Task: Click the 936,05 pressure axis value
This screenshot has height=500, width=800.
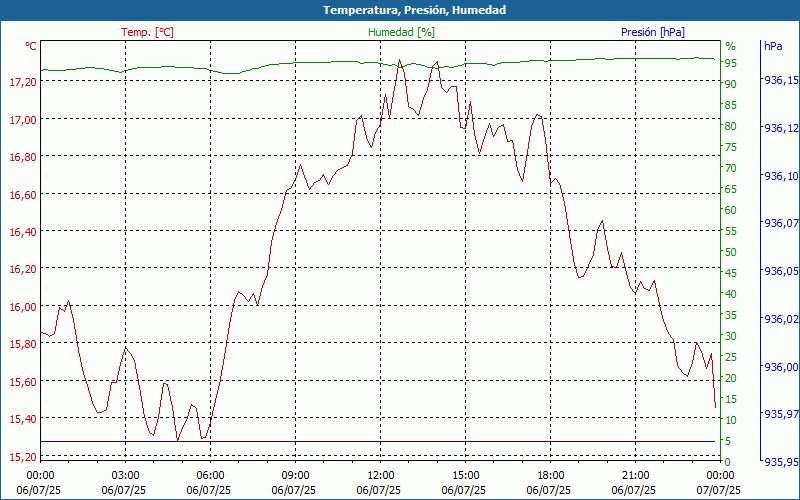Action: [x=781, y=271]
